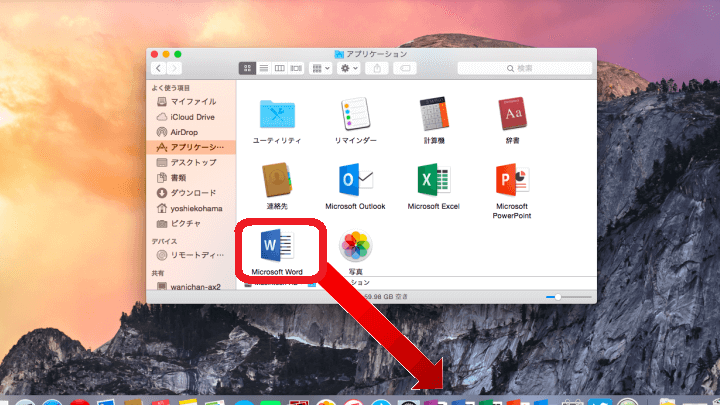Click the アプリケーション window title

tap(377, 54)
